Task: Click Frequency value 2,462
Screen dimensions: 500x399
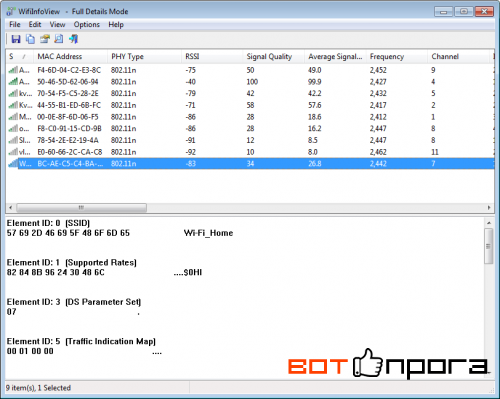Action: pos(378,152)
